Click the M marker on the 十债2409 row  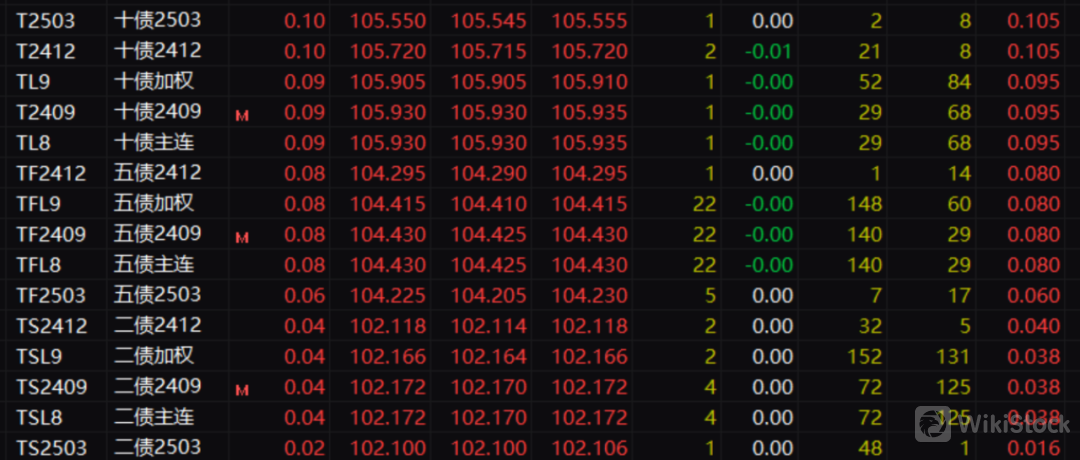[241, 116]
